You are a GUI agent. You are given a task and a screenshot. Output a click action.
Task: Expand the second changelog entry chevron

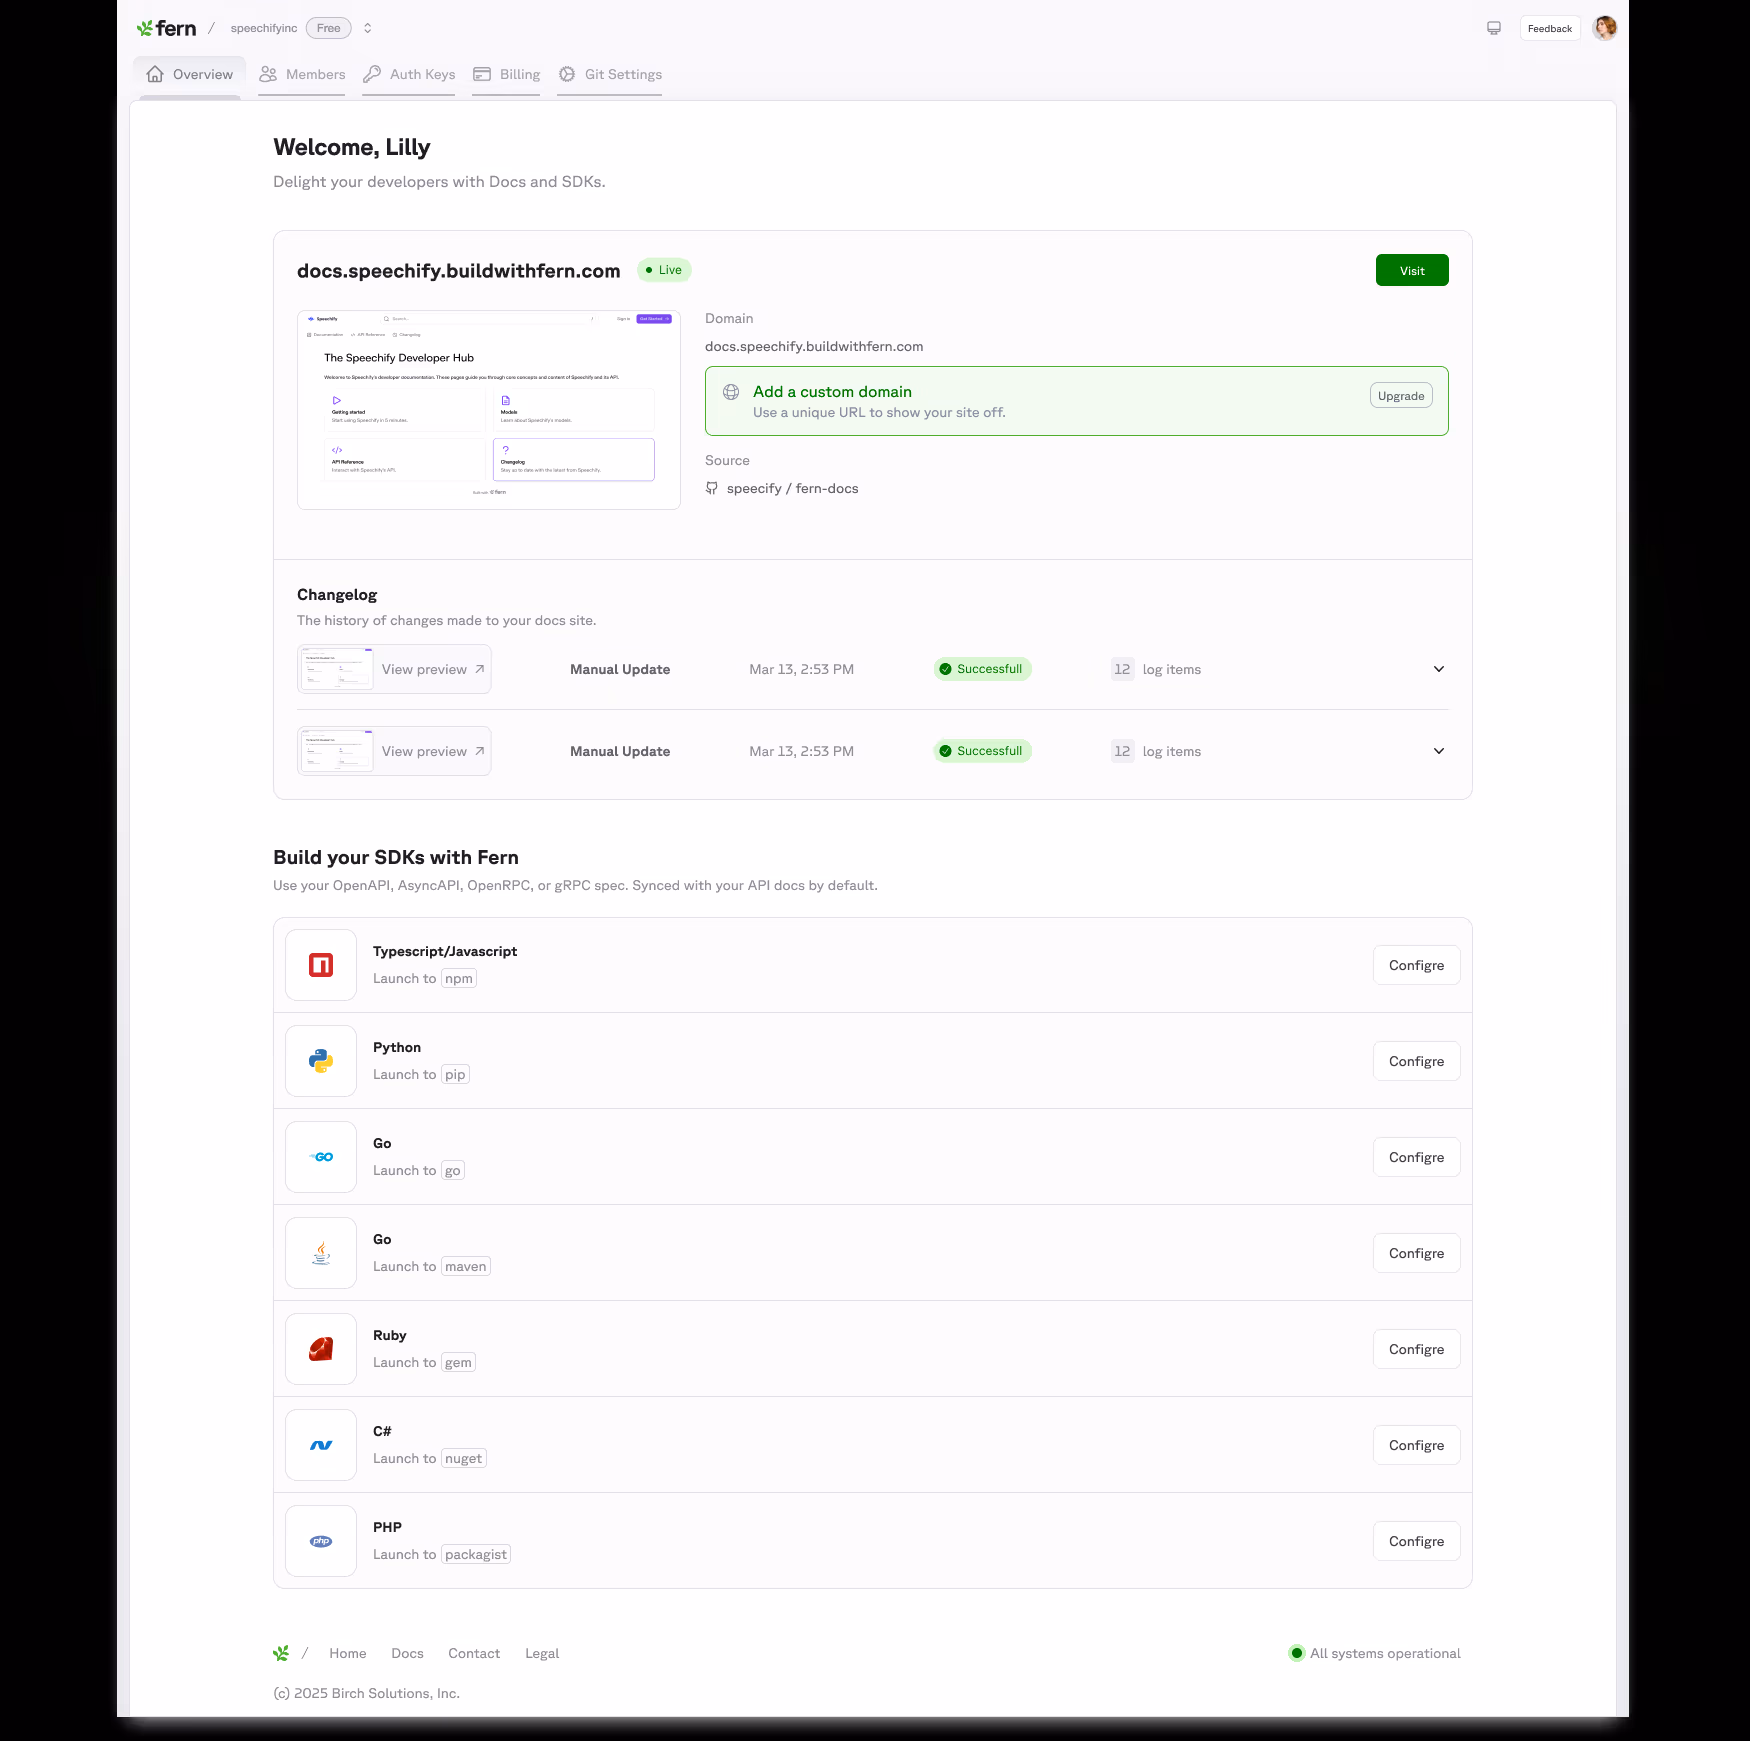1439,751
